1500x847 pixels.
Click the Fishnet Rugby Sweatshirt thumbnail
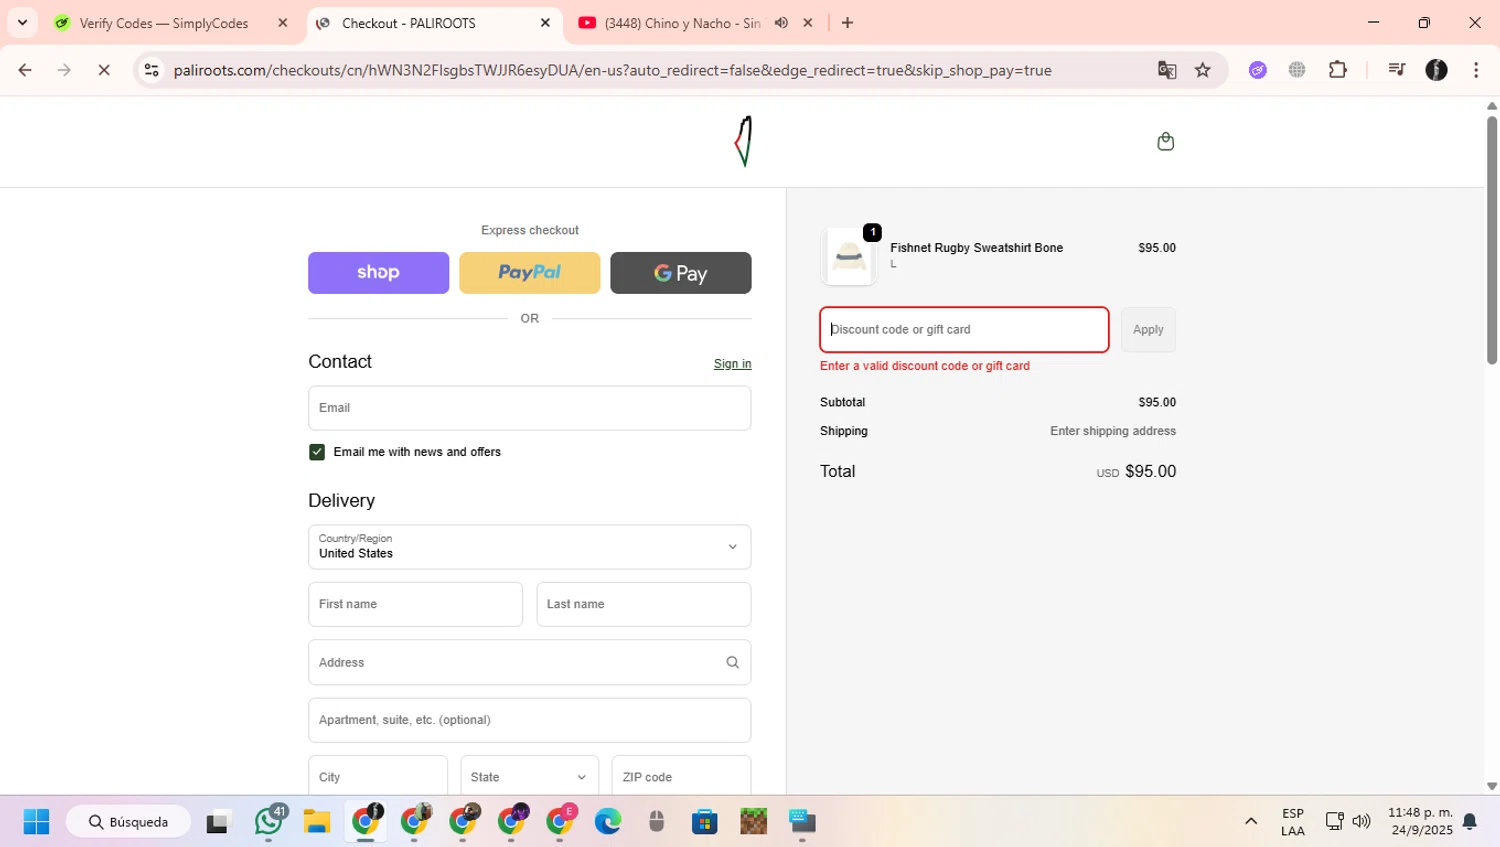[849, 256]
